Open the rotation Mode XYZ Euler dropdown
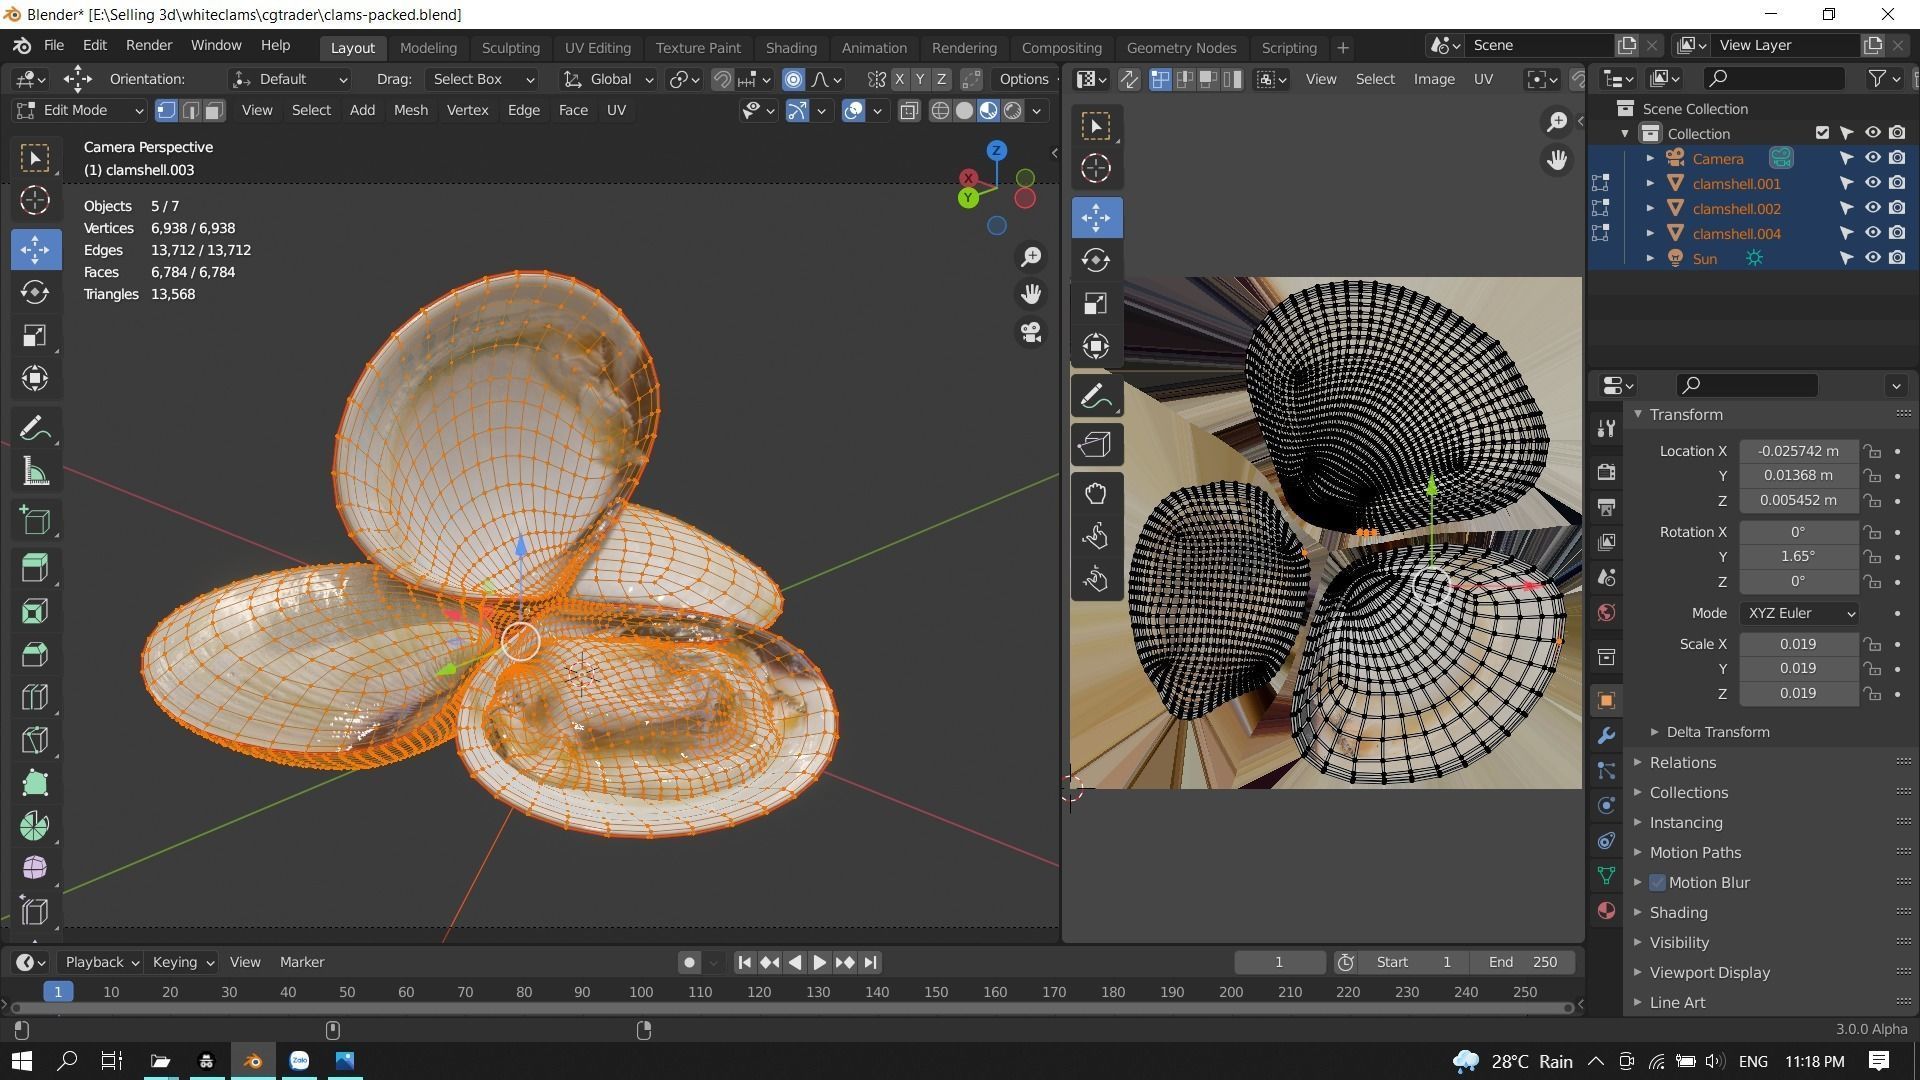 1799,613
